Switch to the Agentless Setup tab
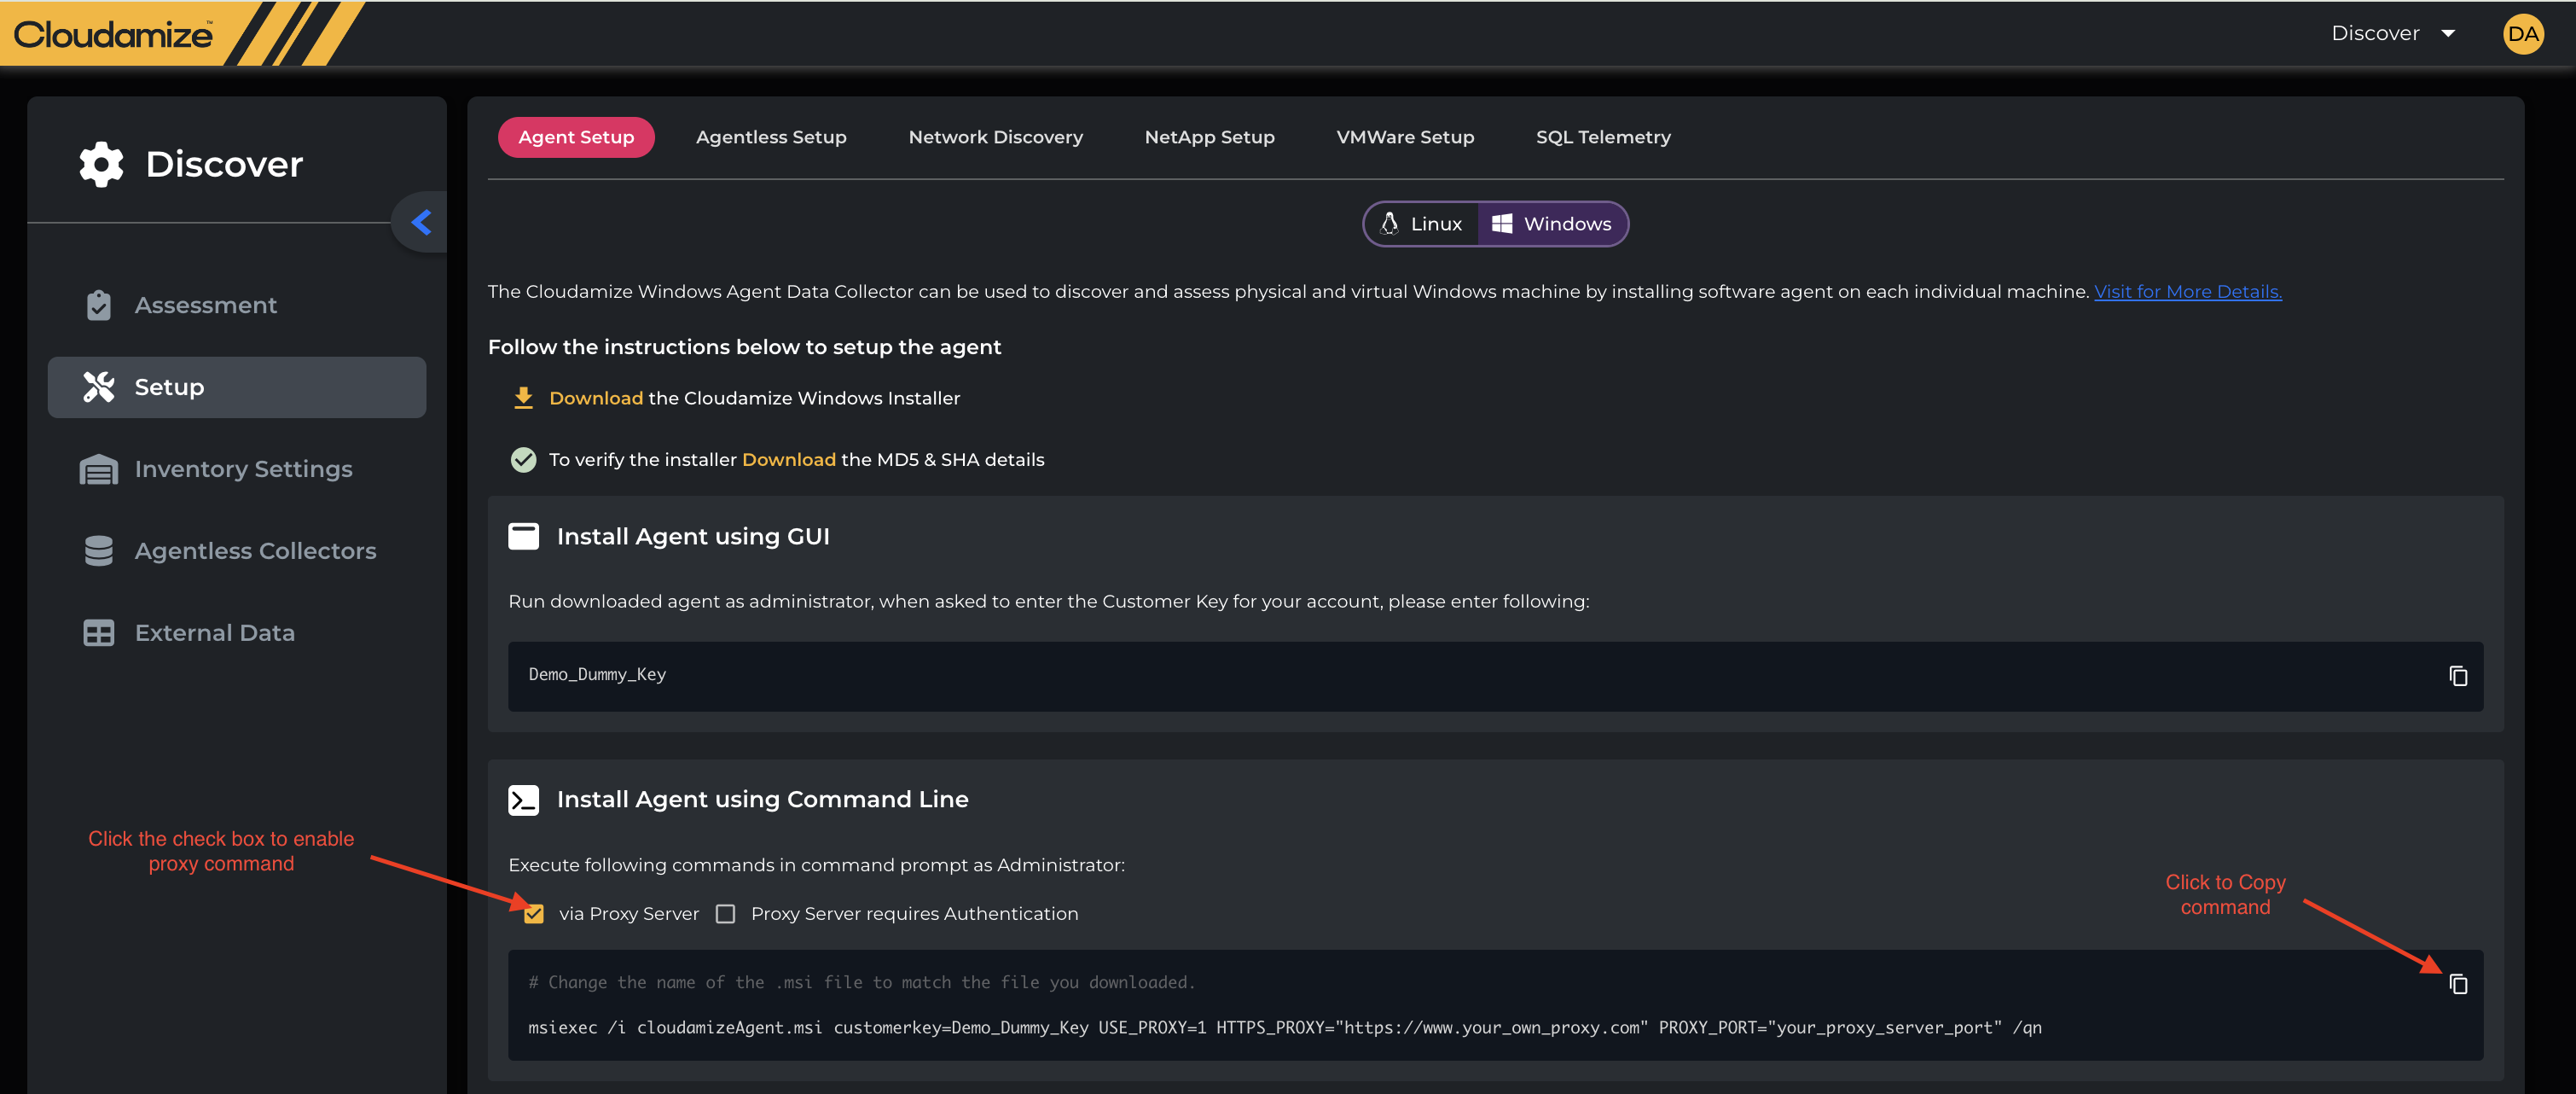This screenshot has height=1094, width=2576. tap(770, 137)
